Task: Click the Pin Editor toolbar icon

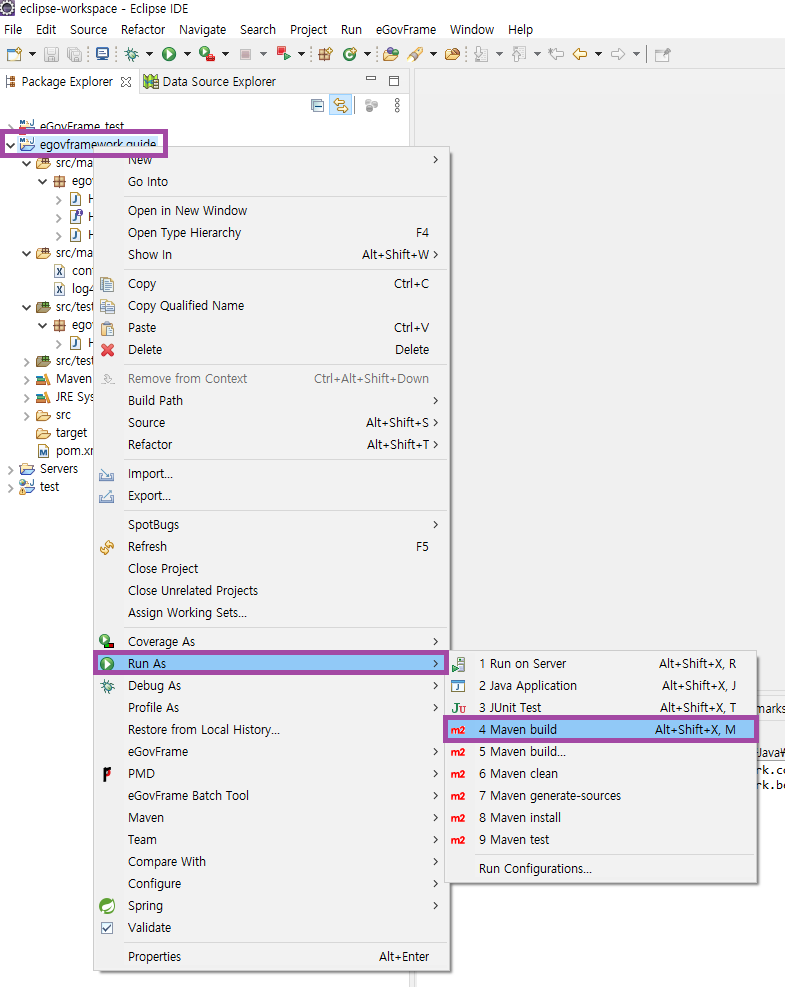Action: coord(662,55)
